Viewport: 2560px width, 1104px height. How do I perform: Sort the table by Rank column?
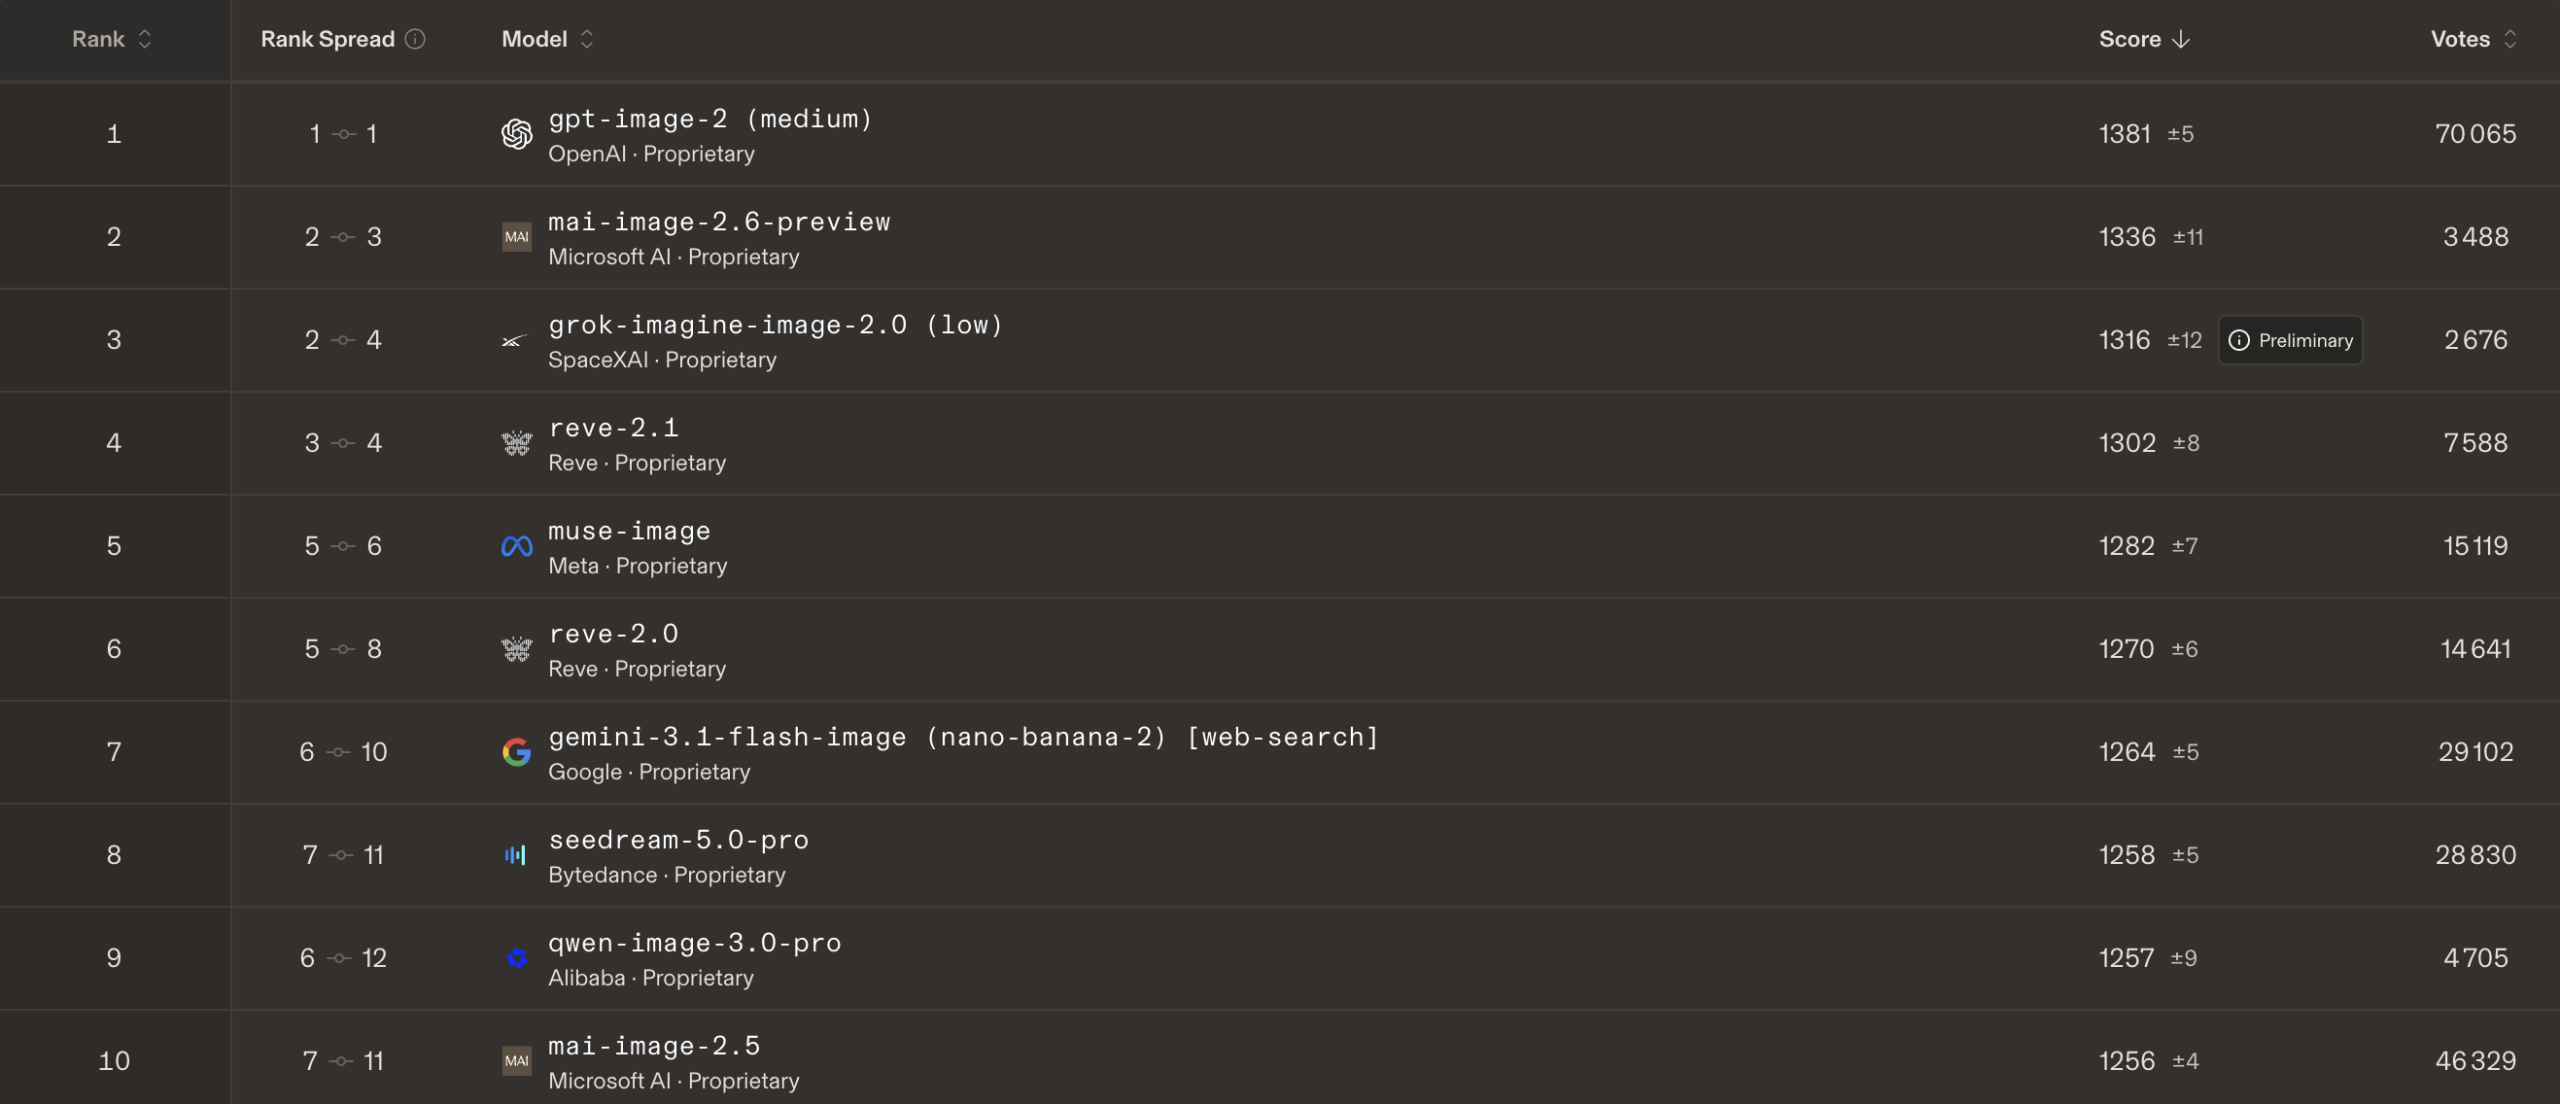click(111, 39)
